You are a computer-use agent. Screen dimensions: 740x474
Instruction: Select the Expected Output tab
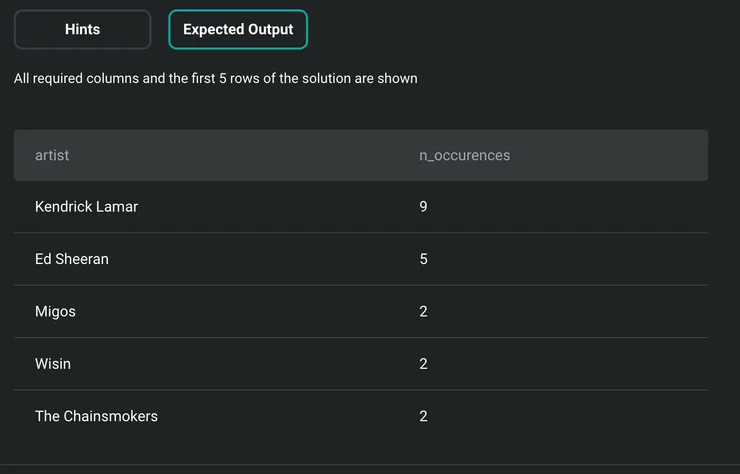238,30
